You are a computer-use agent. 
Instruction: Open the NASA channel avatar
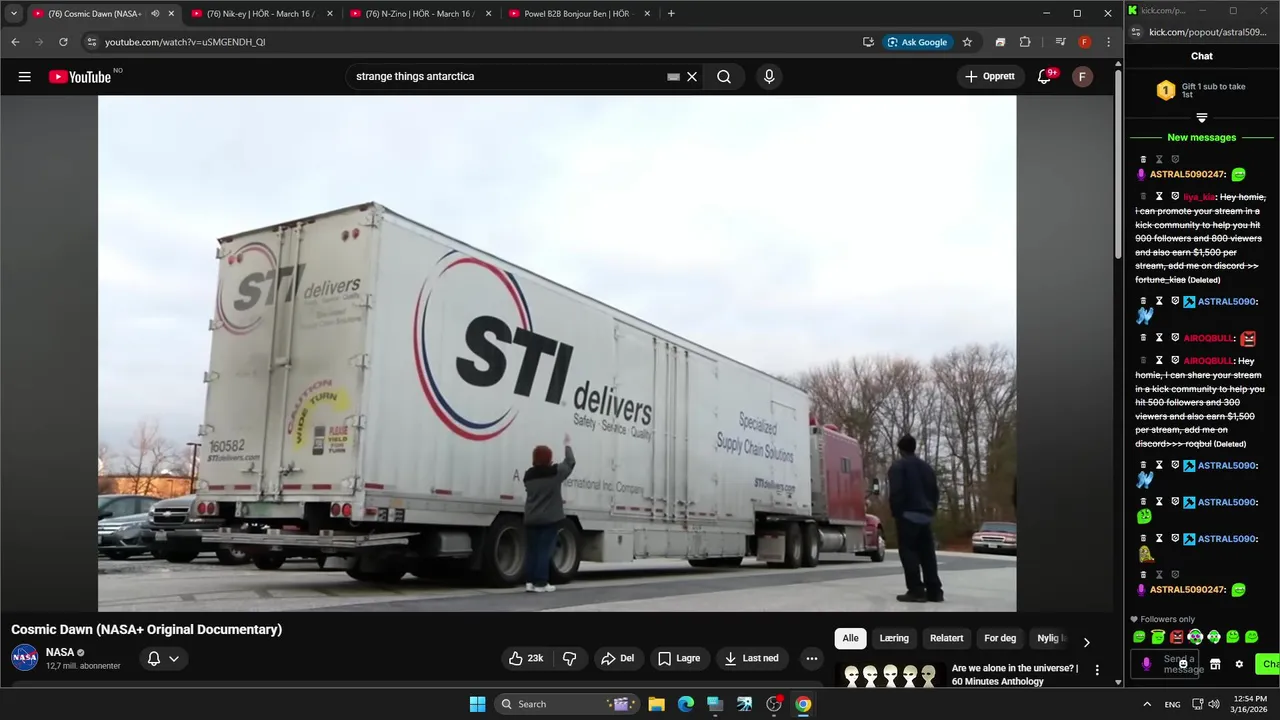tap(25, 658)
